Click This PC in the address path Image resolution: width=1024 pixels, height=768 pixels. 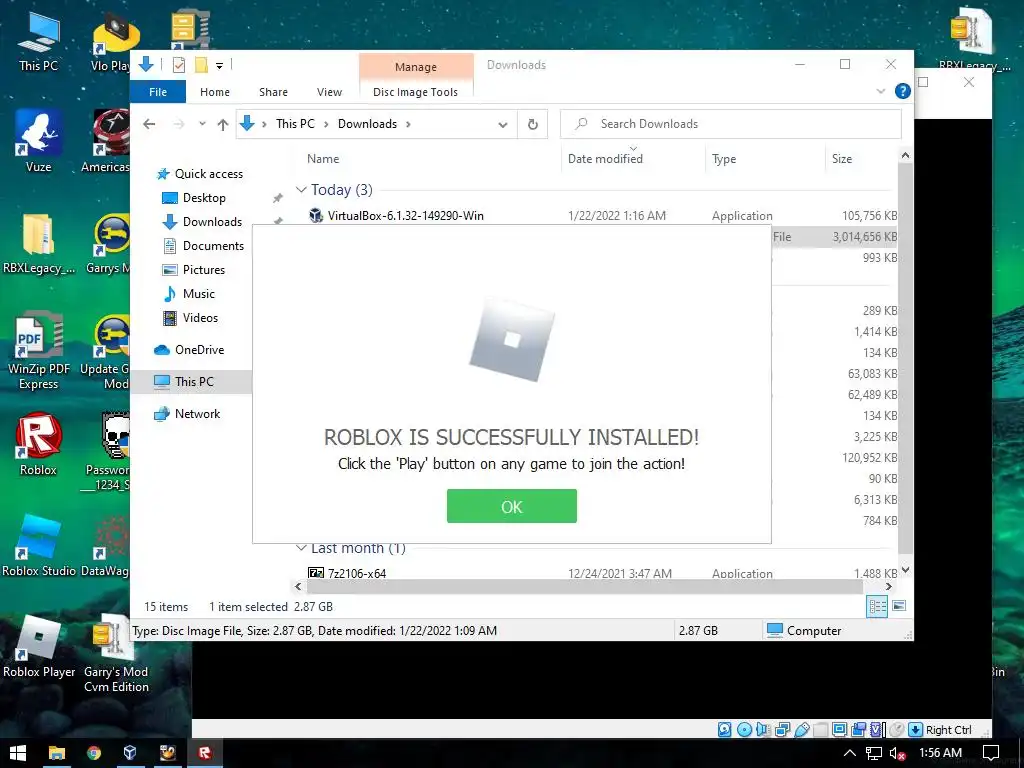(x=295, y=124)
